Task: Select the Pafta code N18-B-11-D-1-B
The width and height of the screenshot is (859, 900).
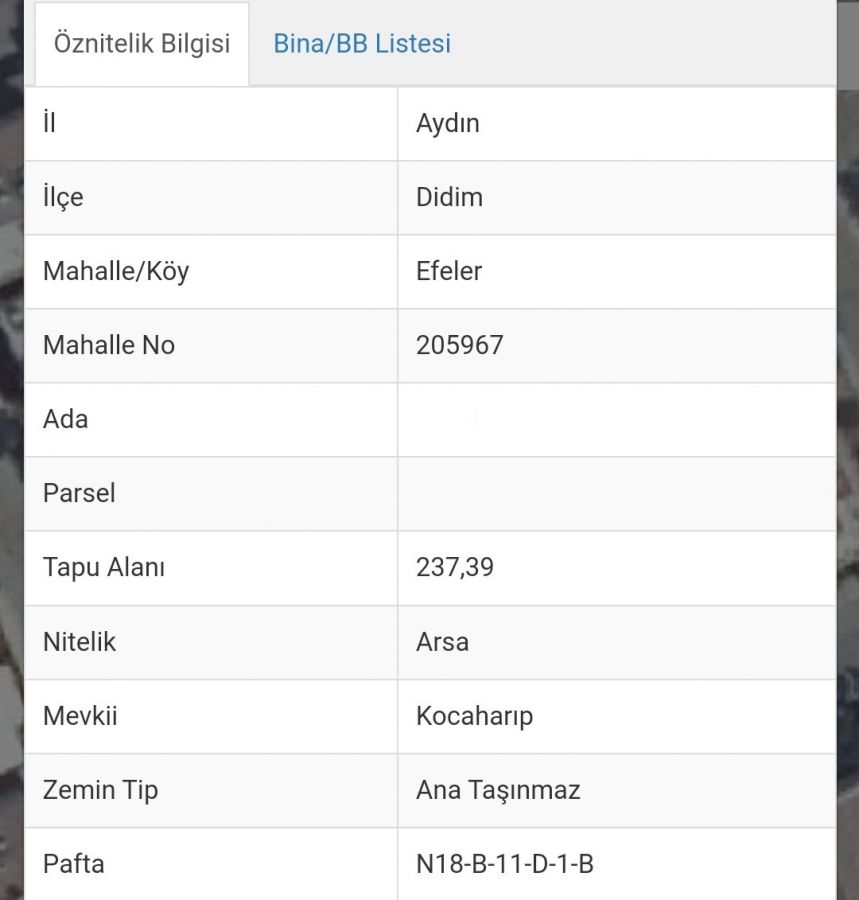Action: [505, 864]
